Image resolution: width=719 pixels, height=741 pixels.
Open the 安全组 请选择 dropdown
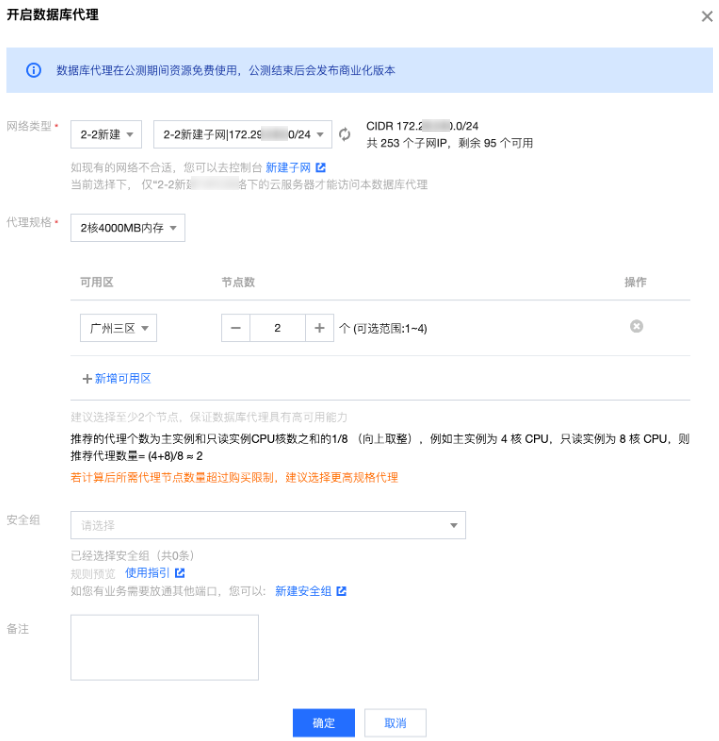268,525
